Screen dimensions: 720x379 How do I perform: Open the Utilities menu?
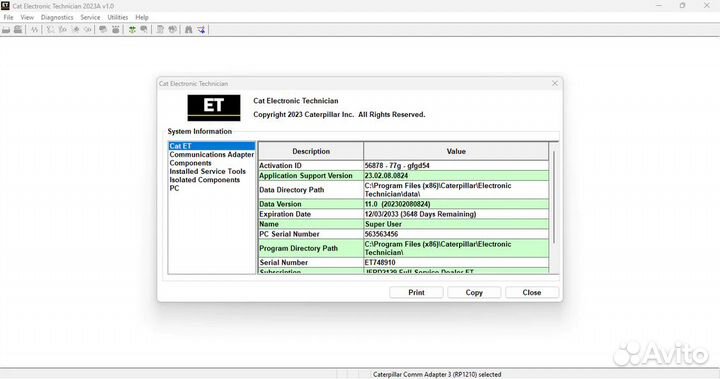(118, 17)
